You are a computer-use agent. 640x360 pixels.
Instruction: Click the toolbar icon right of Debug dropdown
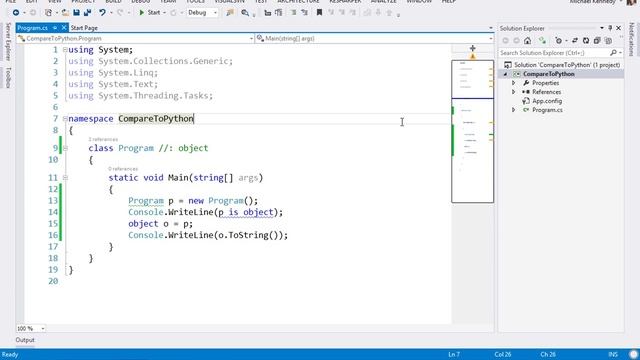point(230,13)
